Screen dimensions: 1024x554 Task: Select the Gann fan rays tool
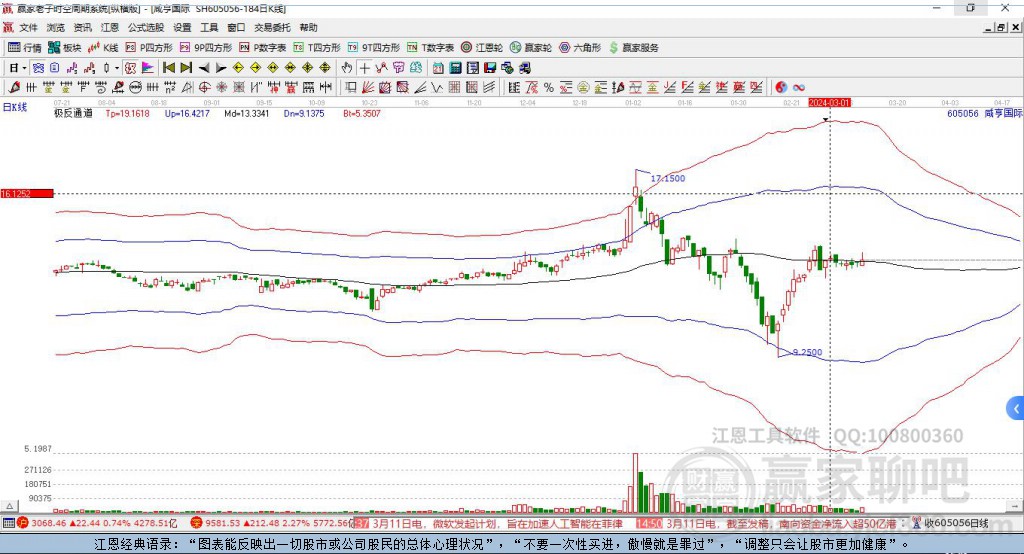pos(368,87)
